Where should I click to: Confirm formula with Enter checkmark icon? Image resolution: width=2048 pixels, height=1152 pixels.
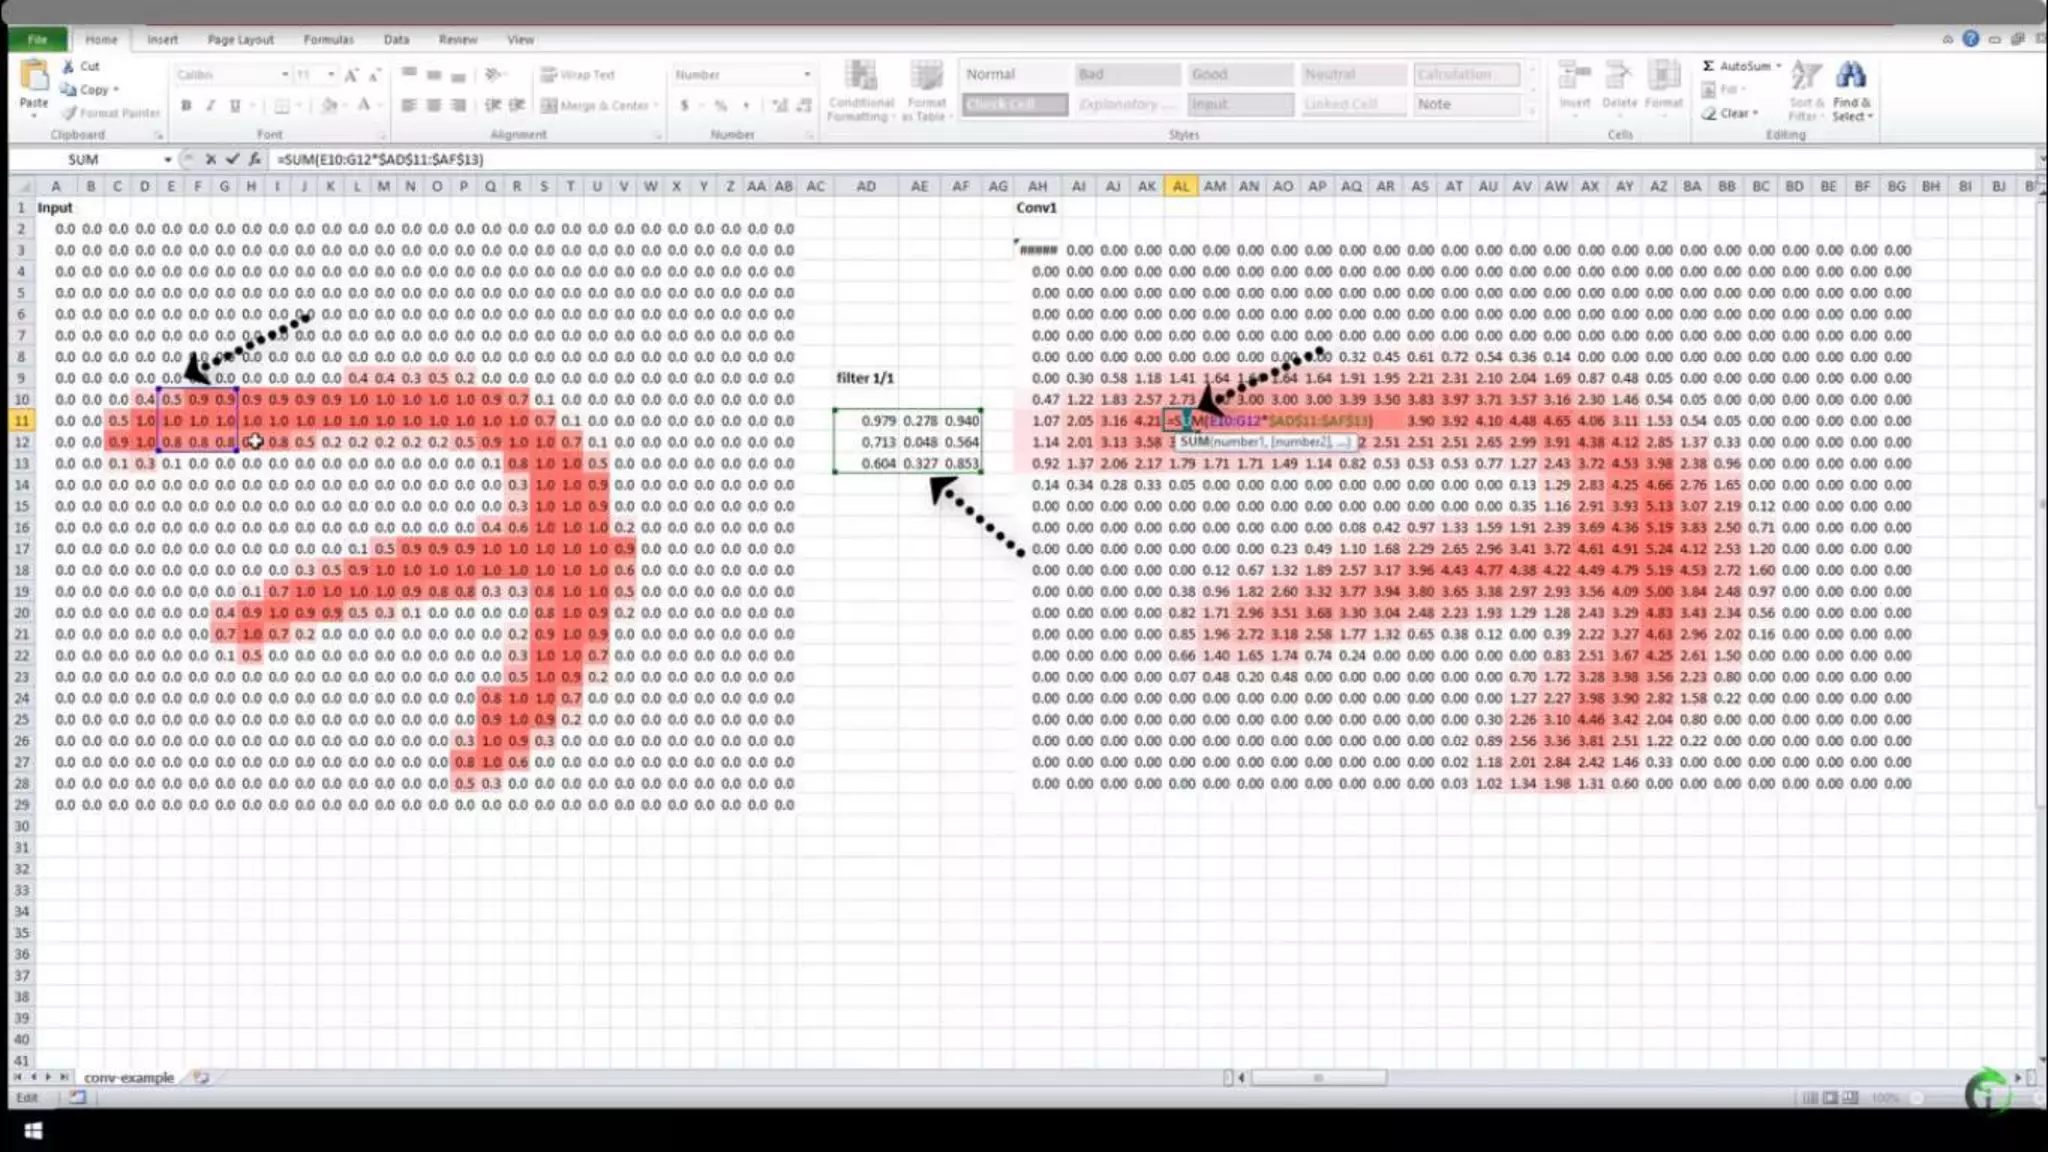coord(232,159)
